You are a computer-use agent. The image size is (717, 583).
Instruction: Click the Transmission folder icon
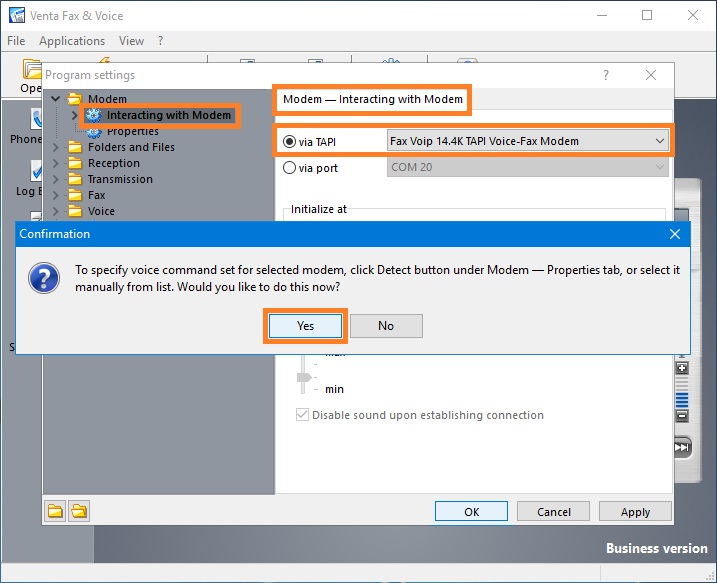coord(75,179)
